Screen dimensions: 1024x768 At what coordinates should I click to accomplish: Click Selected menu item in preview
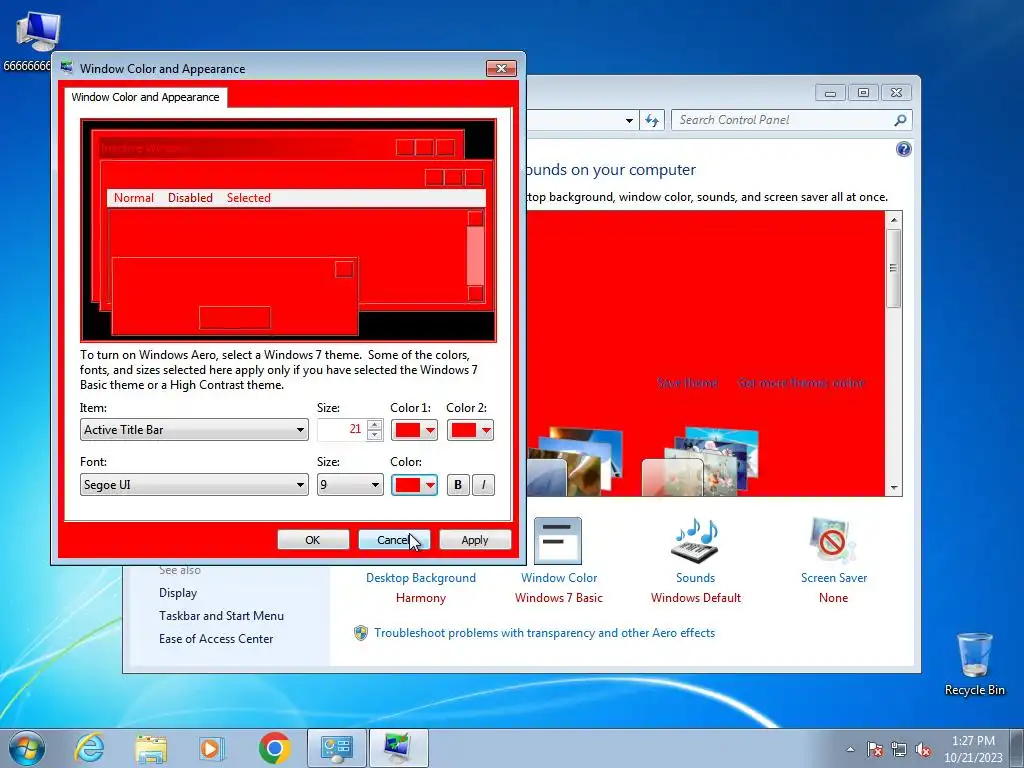click(249, 198)
